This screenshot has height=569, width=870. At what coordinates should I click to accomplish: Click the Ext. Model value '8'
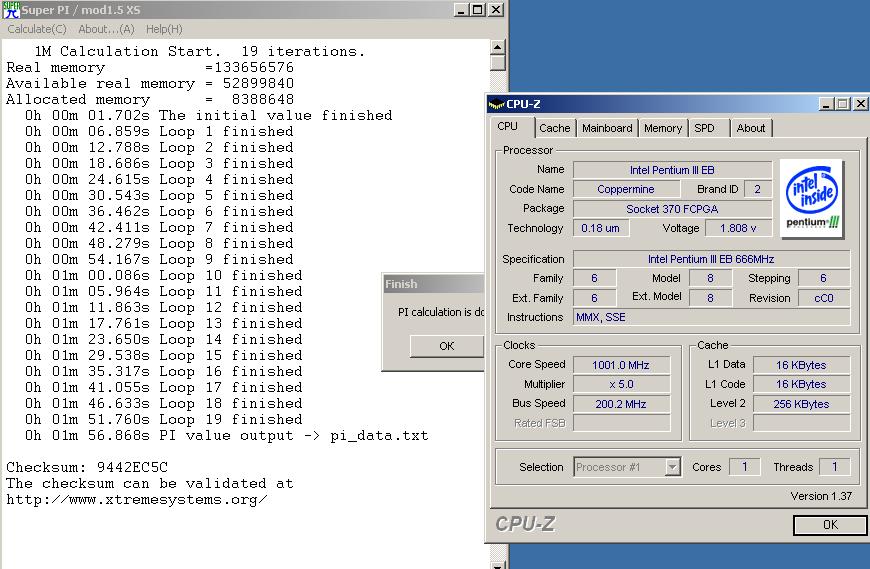click(x=710, y=298)
